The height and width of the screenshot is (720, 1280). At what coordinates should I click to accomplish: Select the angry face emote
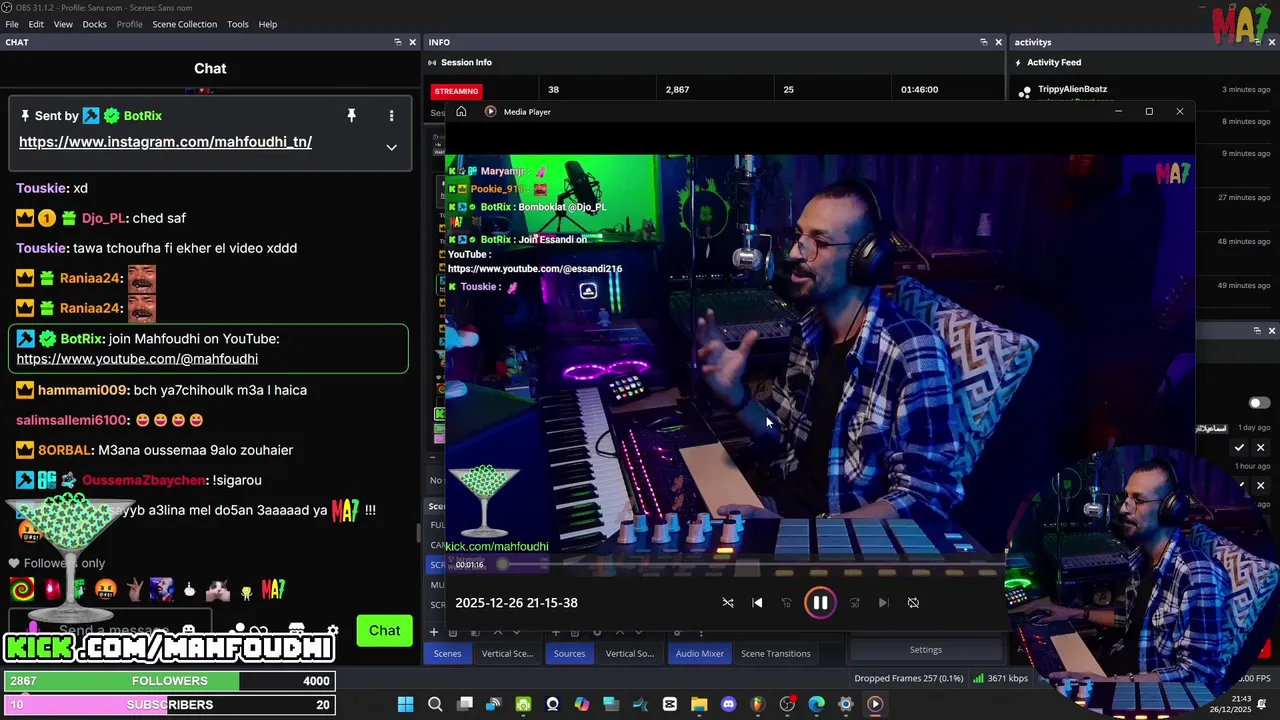(105, 590)
